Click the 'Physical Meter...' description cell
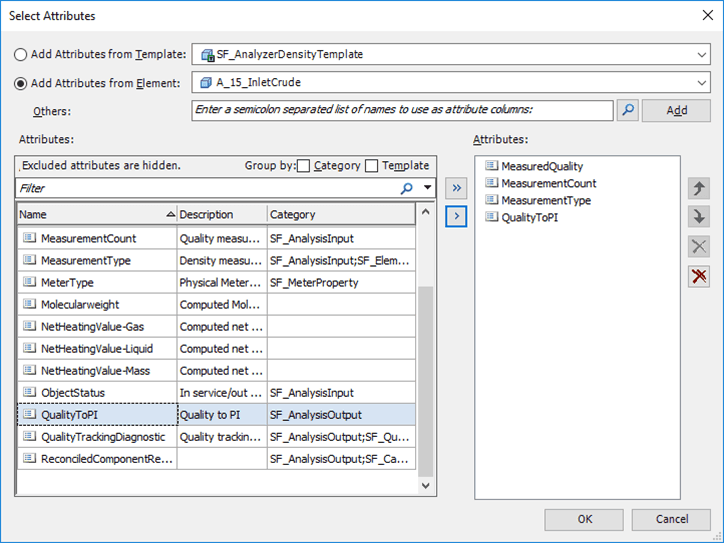Viewport: 724px width, 543px height. tap(222, 283)
